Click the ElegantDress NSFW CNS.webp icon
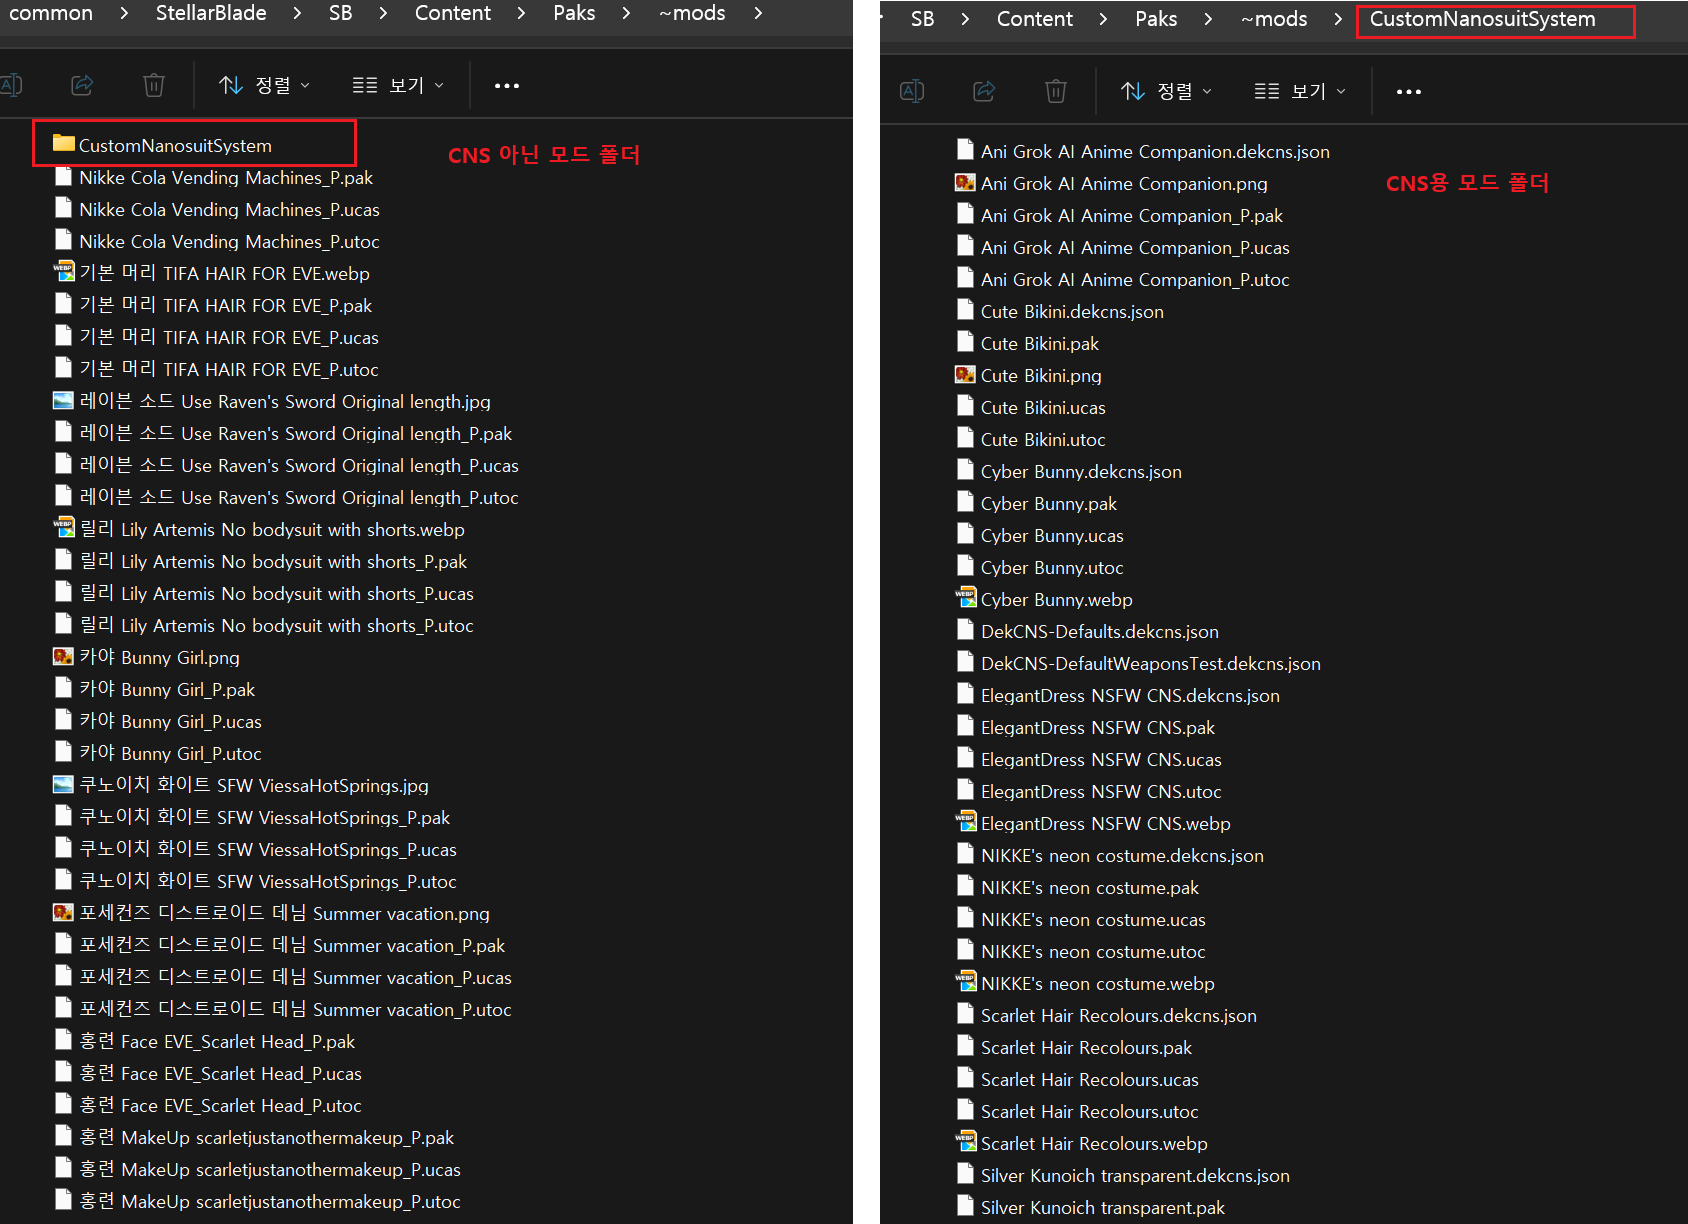Image resolution: width=1688 pixels, height=1224 pixels. click(965, 822)
